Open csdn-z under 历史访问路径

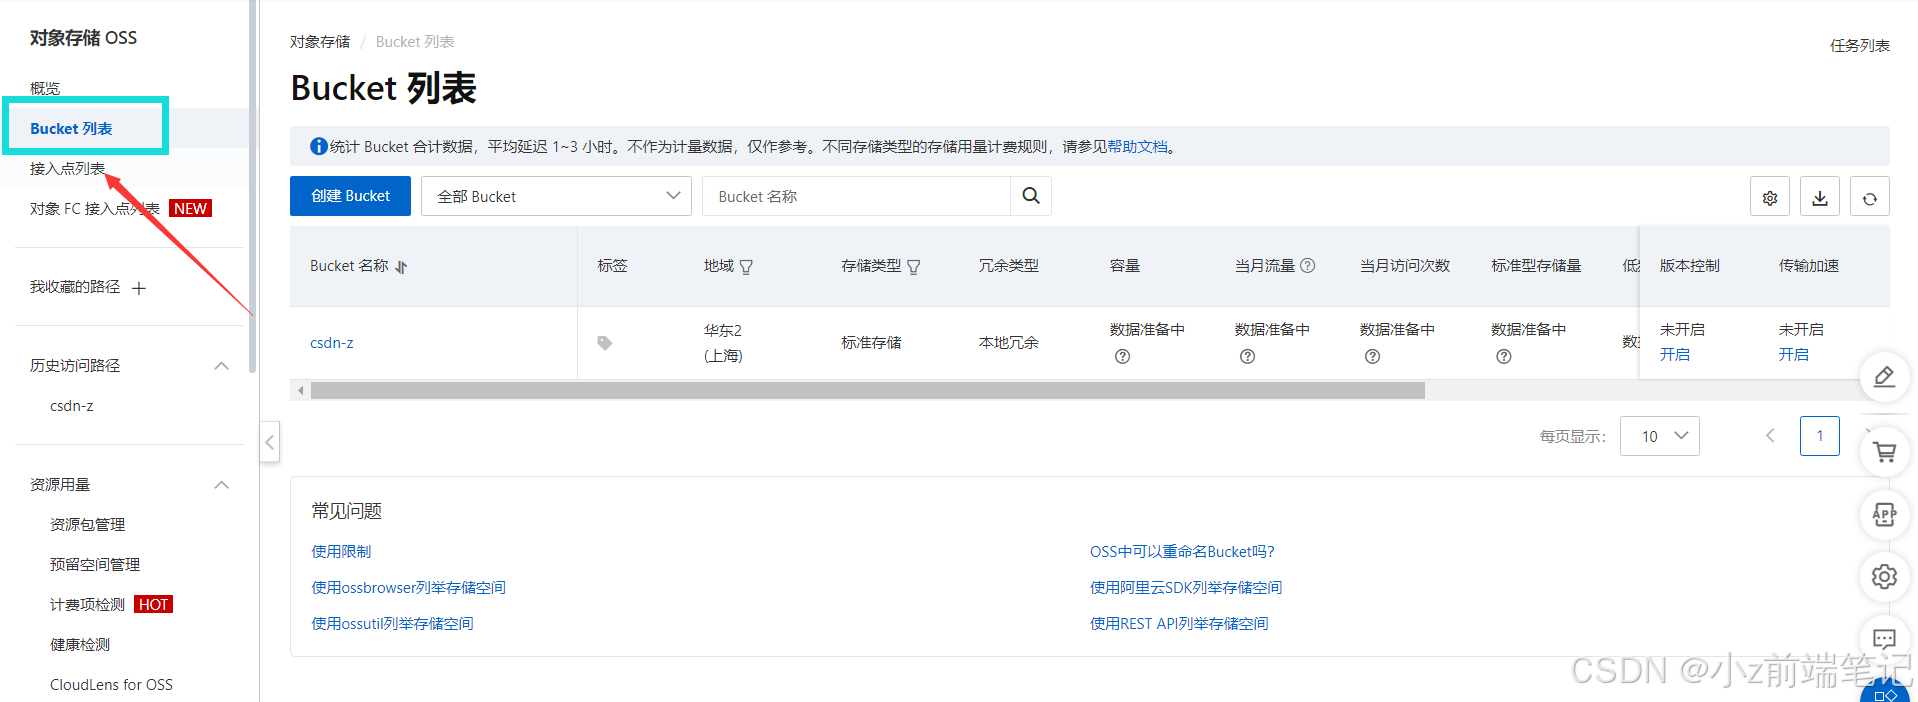click(72, 406)
